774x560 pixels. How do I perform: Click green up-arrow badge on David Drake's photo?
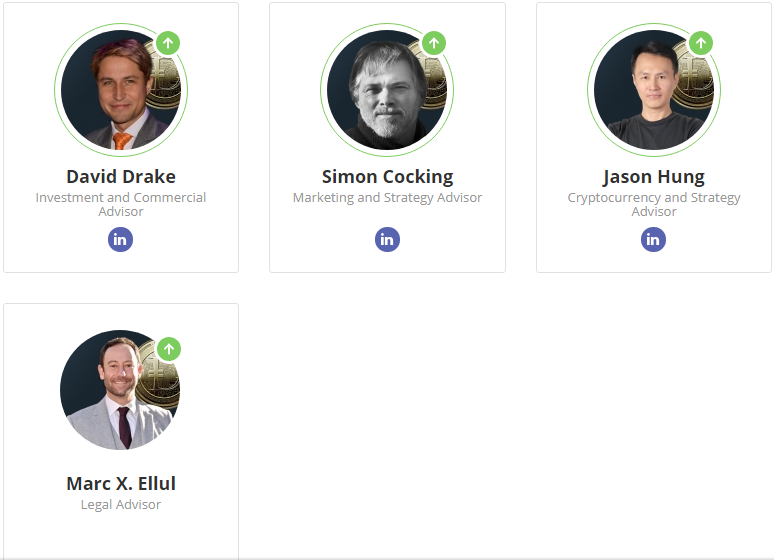[x=168, y=43]
